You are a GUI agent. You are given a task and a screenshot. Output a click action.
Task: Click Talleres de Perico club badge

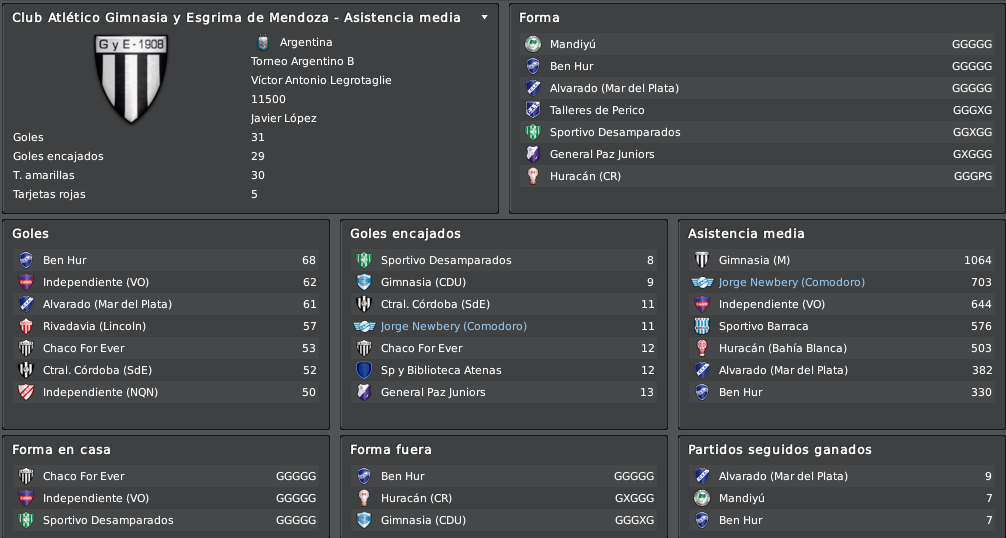(533, 110)
